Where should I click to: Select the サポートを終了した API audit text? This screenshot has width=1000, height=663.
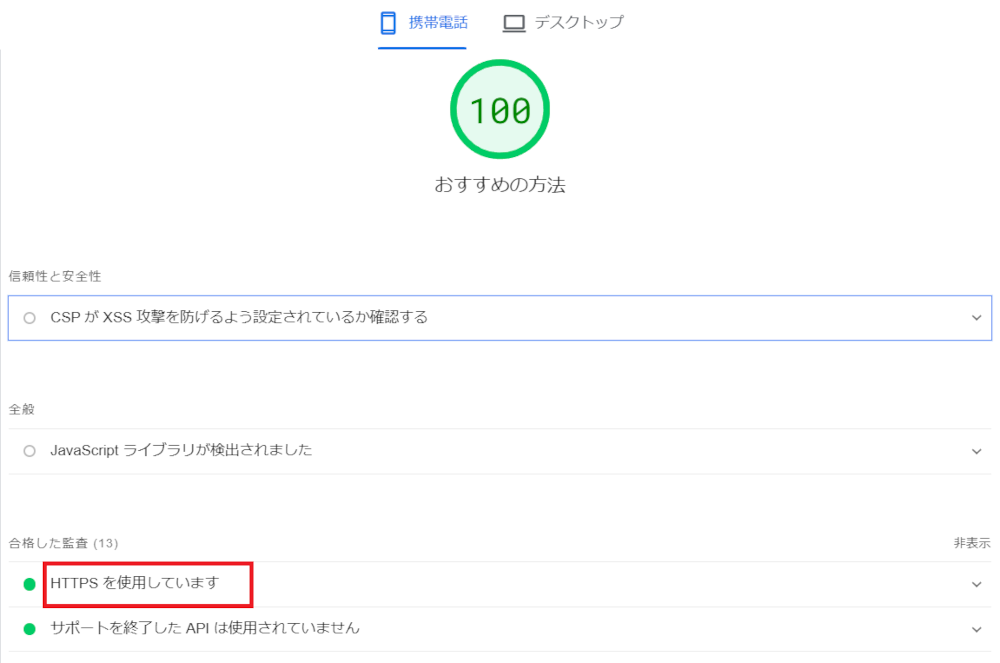pyautogui.click(x=205, y=629)
